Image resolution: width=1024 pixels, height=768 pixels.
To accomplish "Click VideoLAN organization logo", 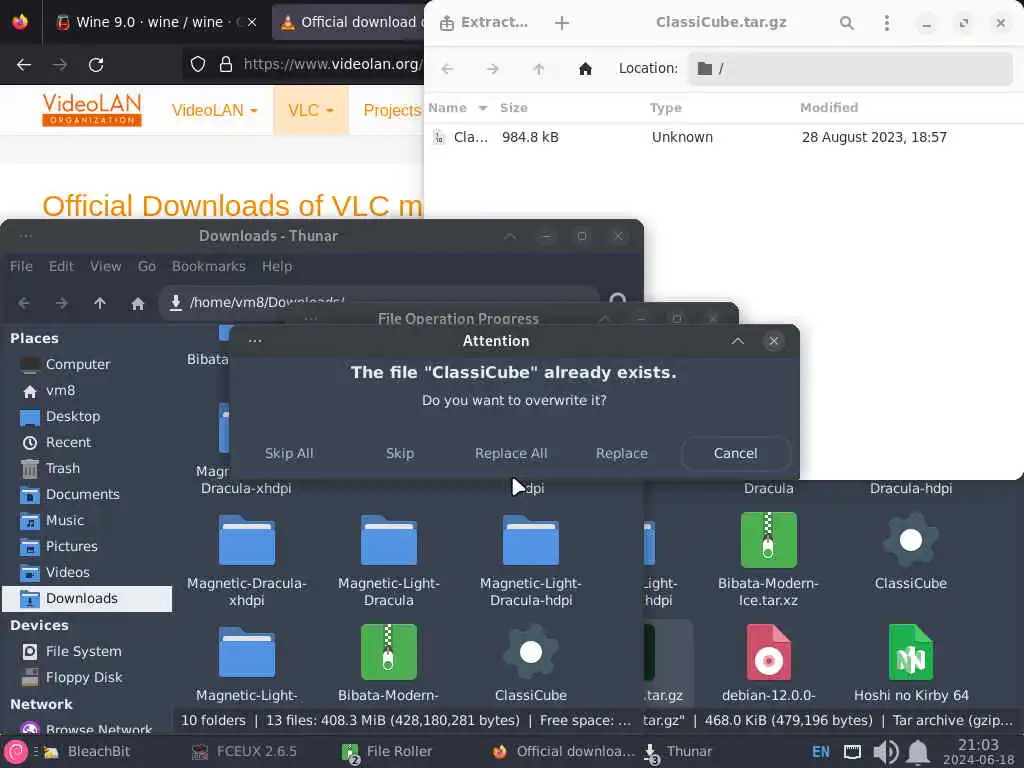I will [91, 109].
